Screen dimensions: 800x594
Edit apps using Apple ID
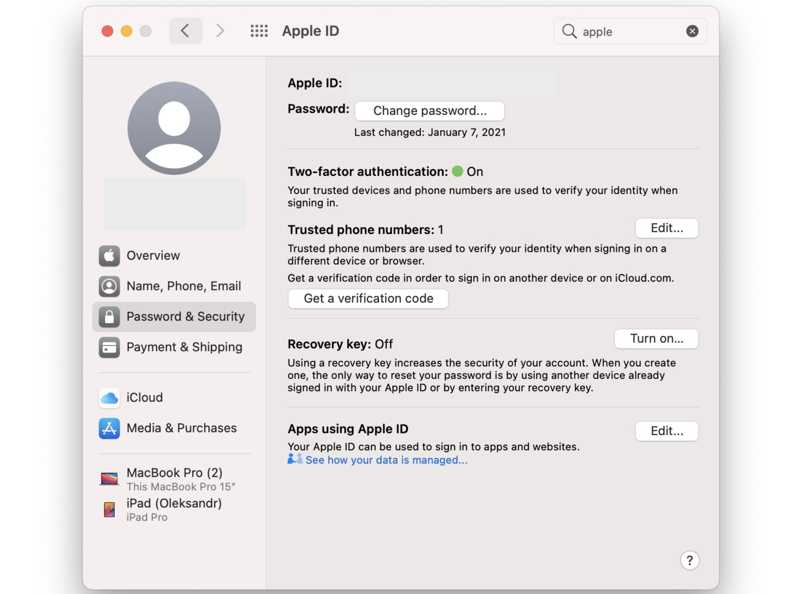[x=666, y=431]
